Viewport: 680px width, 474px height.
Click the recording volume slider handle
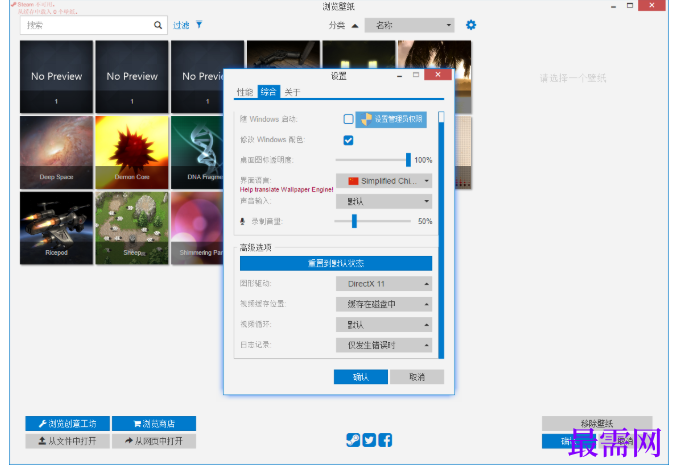354,221
